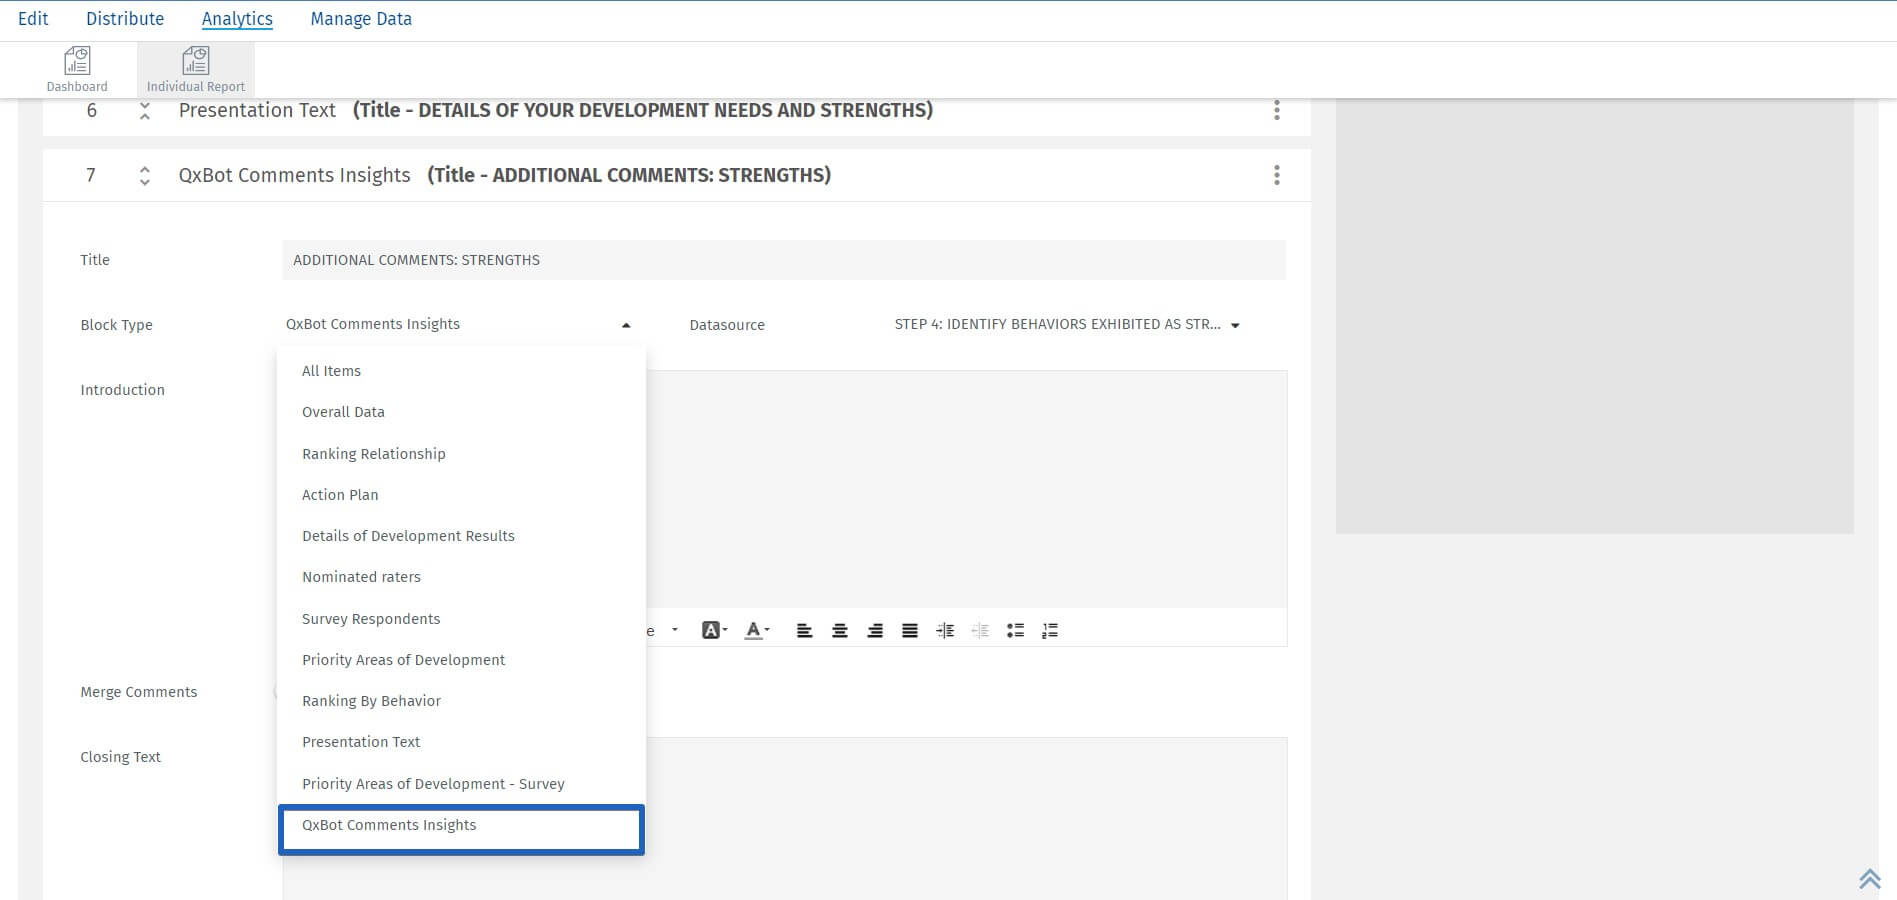The height and width of the screenshot is (900, 1897).
Task: Collapse the Block Type dropdown list
Action: (x=626, y=324)
